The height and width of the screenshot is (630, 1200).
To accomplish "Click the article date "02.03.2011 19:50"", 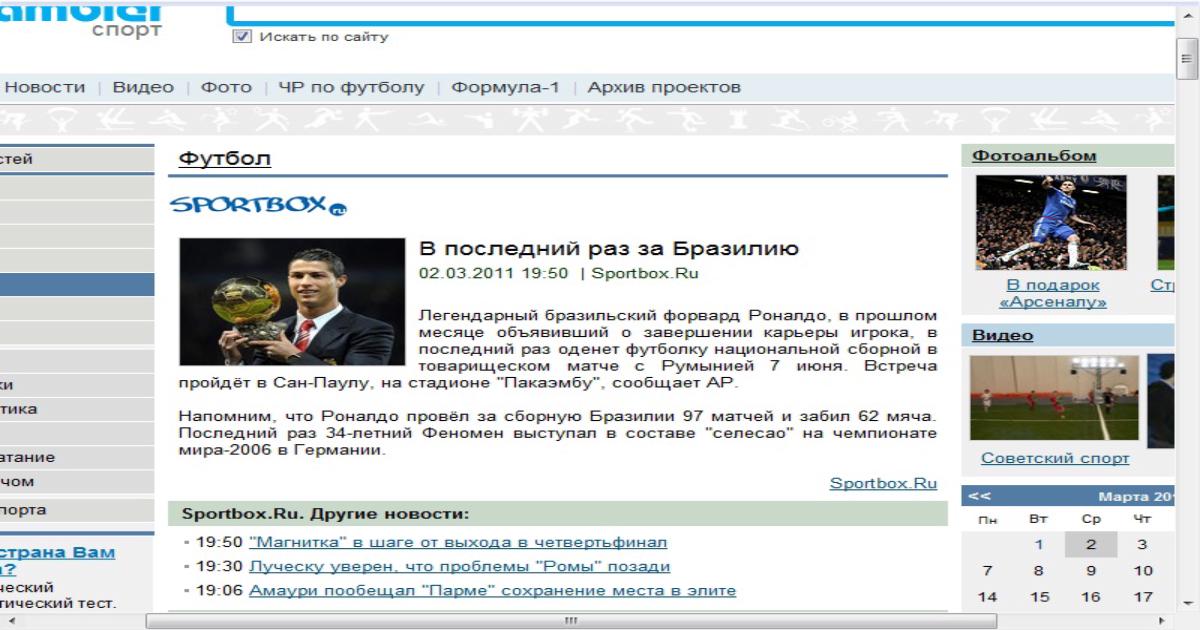I will [493, 272].
